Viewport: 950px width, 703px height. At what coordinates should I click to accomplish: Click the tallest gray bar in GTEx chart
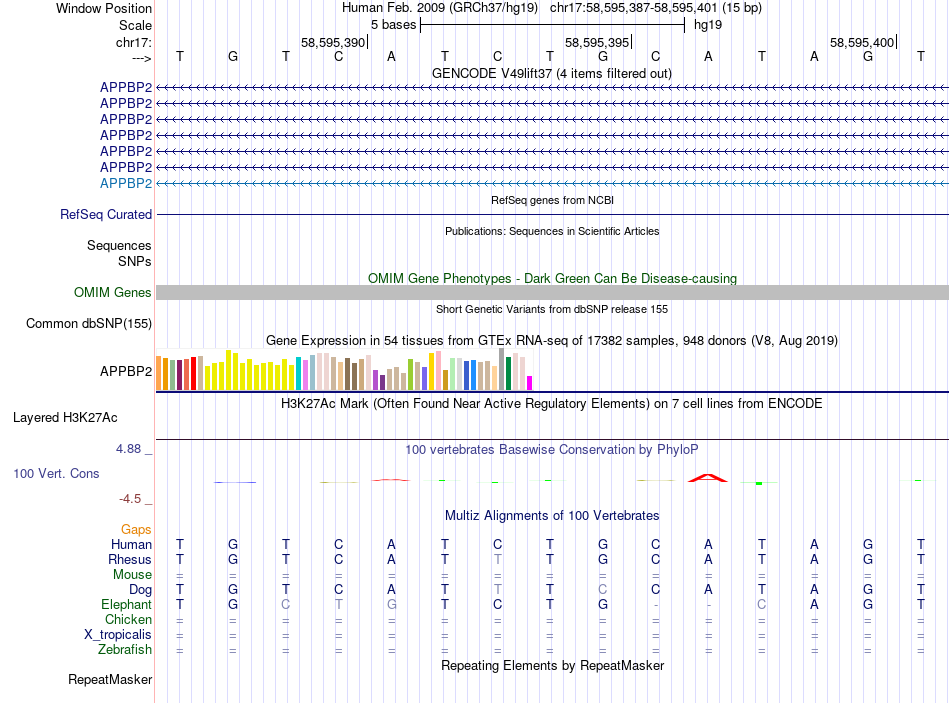pyautogui.click(x=502, y=369)
